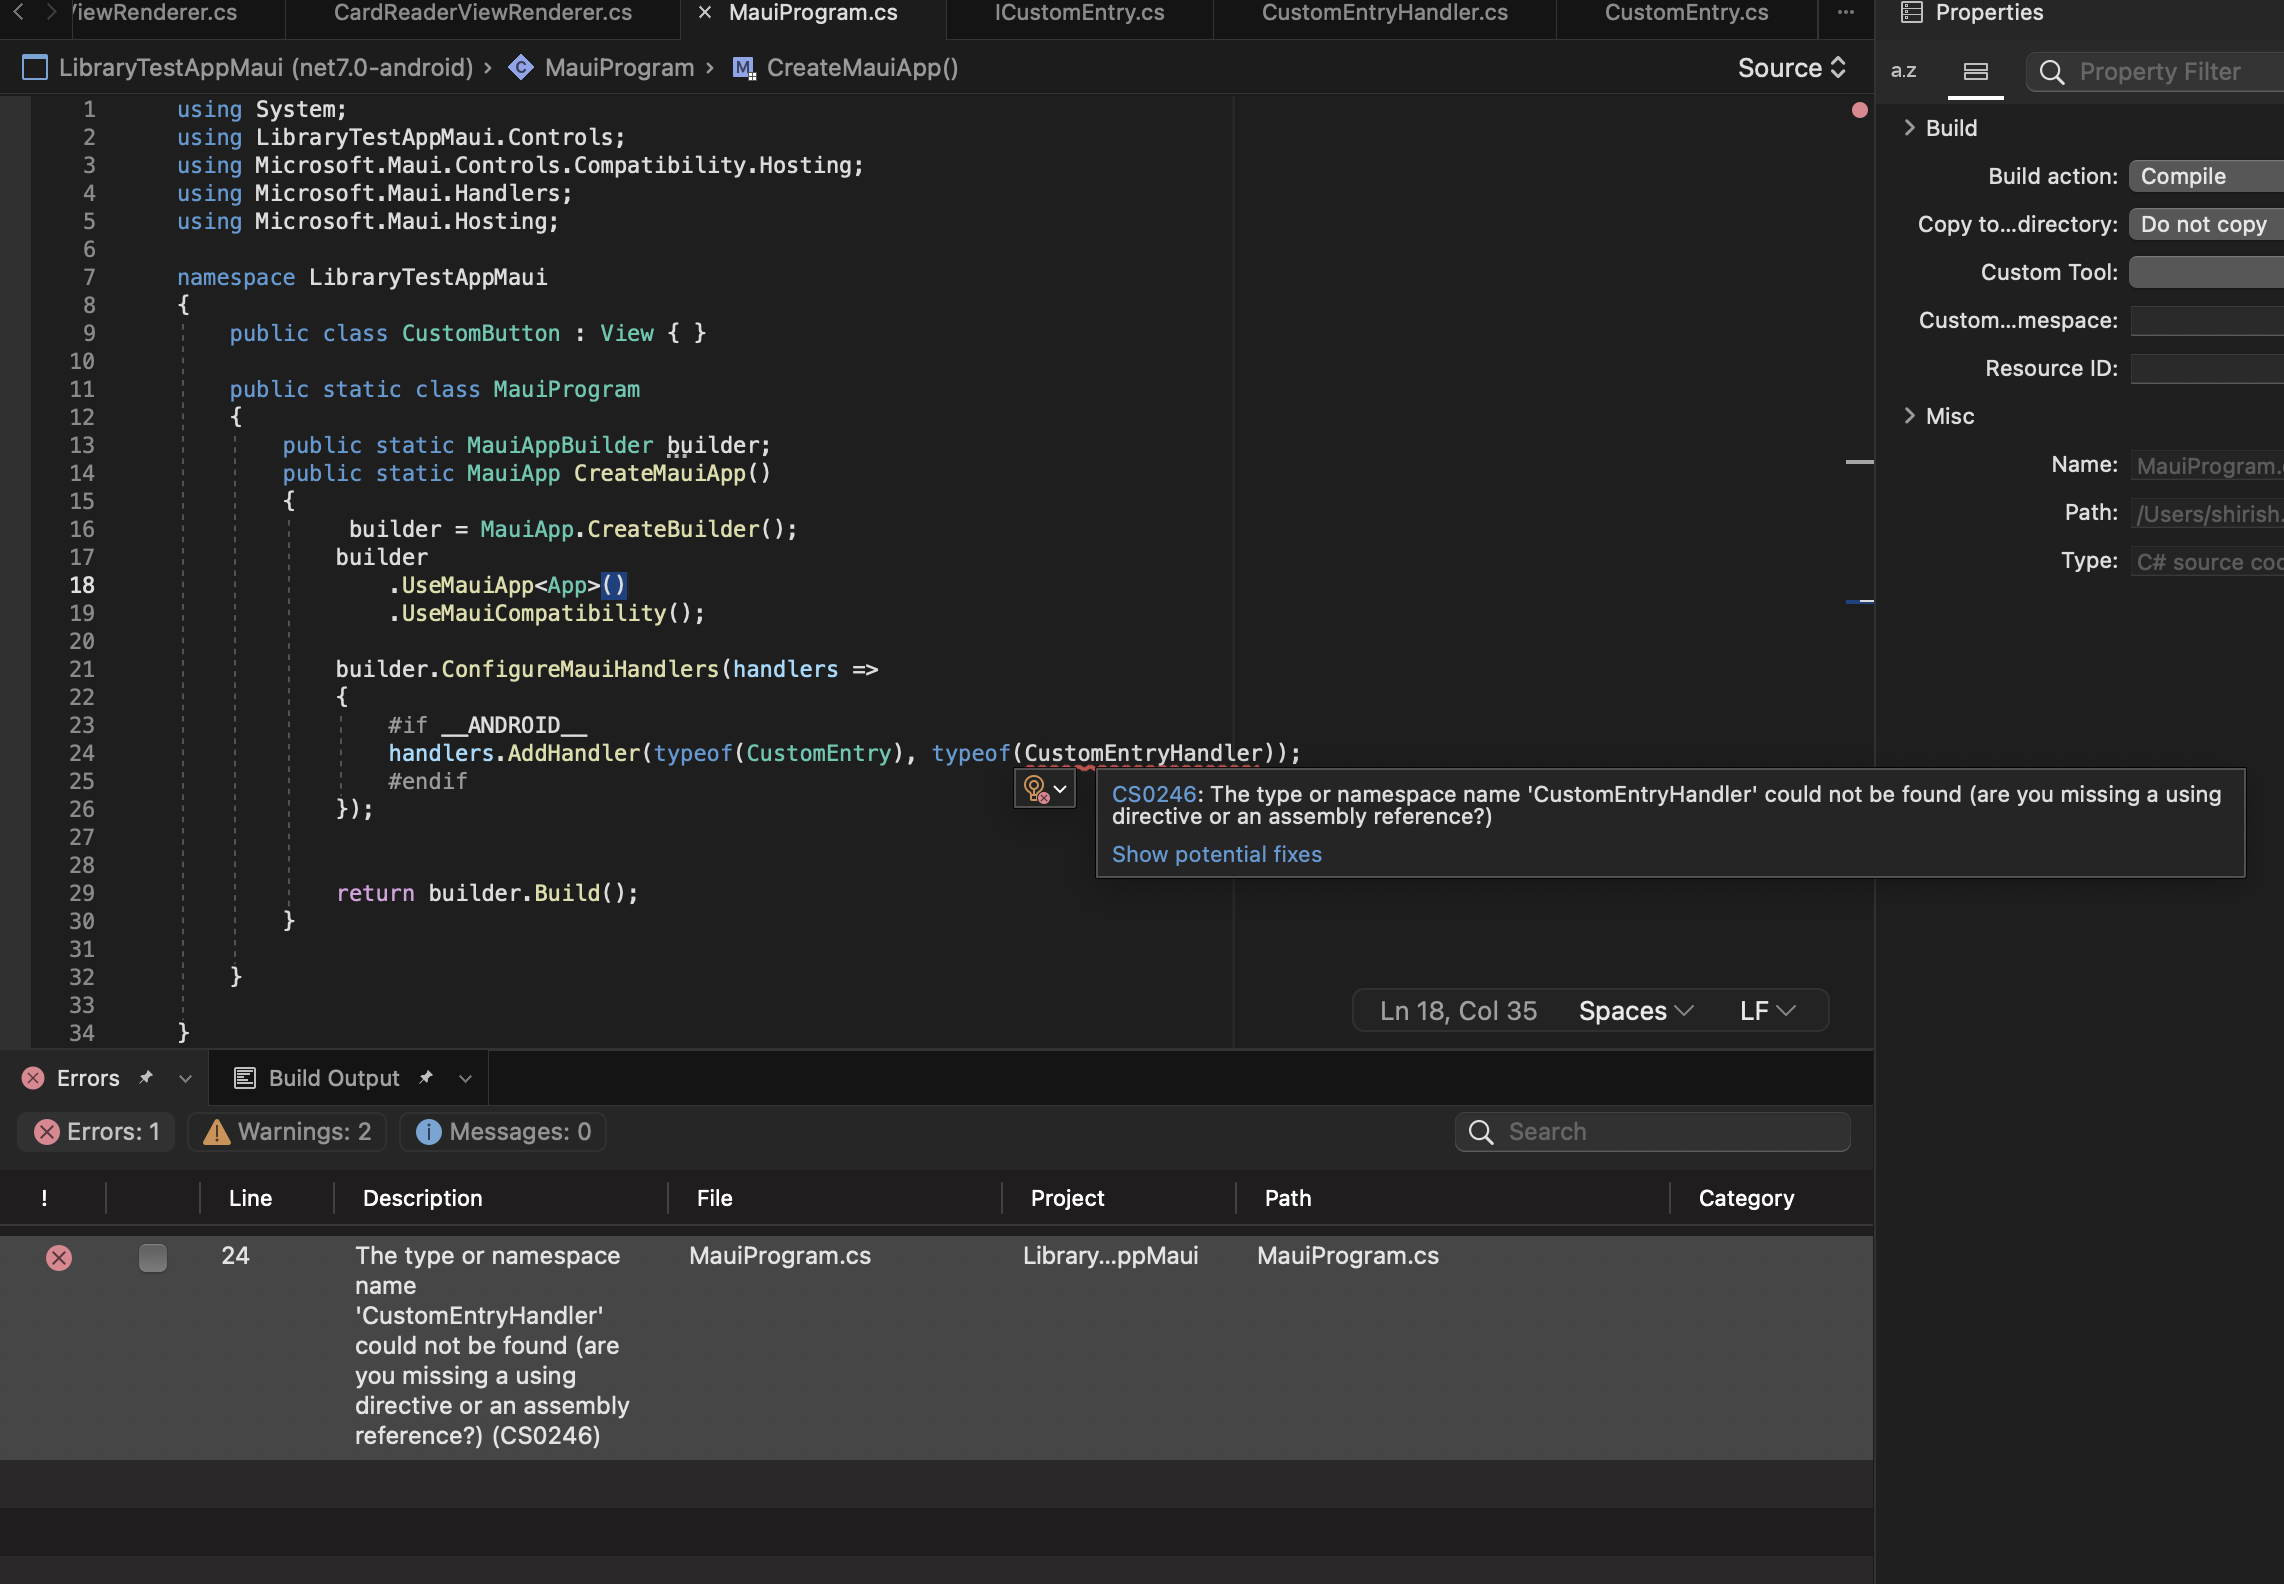
Task: Sort properties alphabetically with the a.z icon
Action: [1903, 71]
